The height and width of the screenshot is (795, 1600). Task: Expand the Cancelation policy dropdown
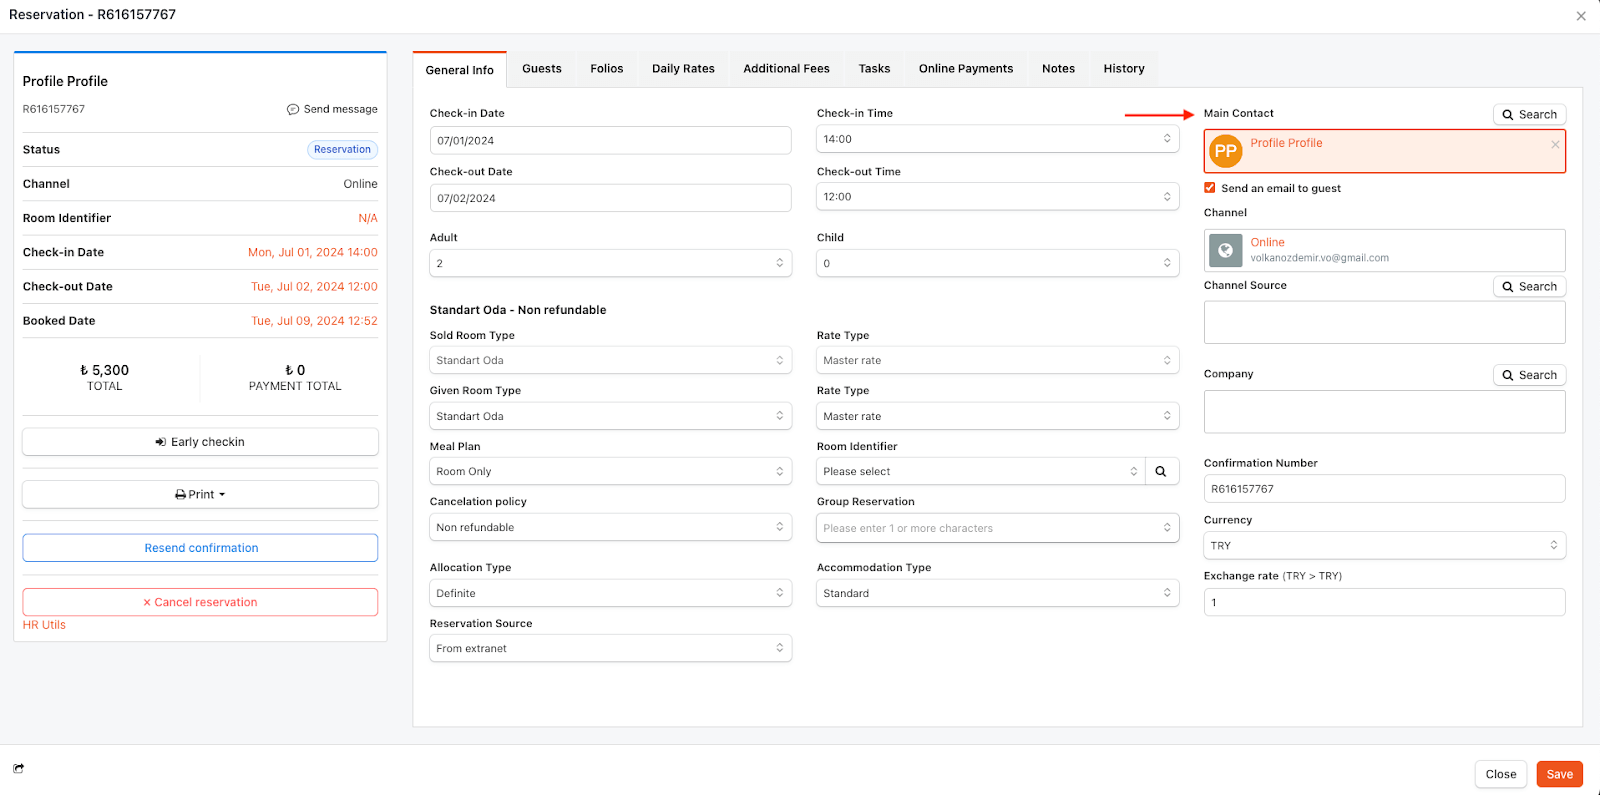[x=610, y=528]
